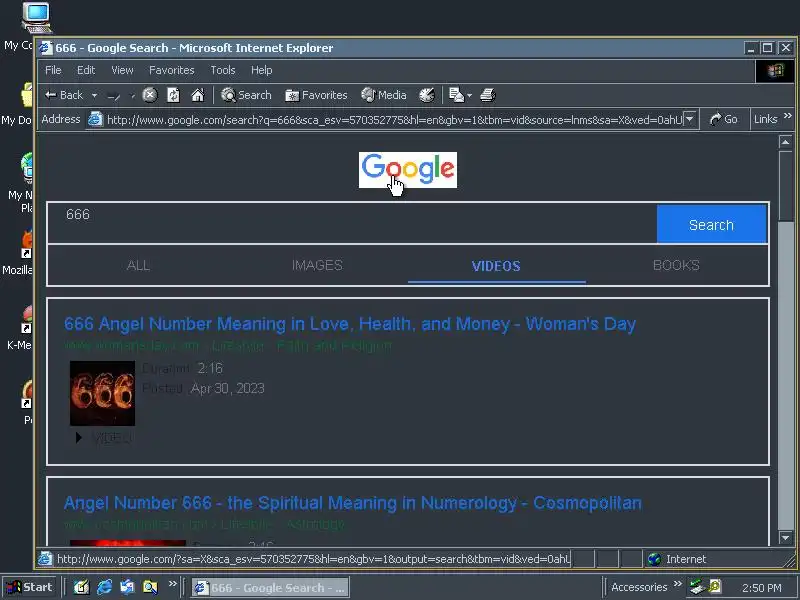
Task: Click the womansday.com green URL breadcrumb
Action: (228, 346)
